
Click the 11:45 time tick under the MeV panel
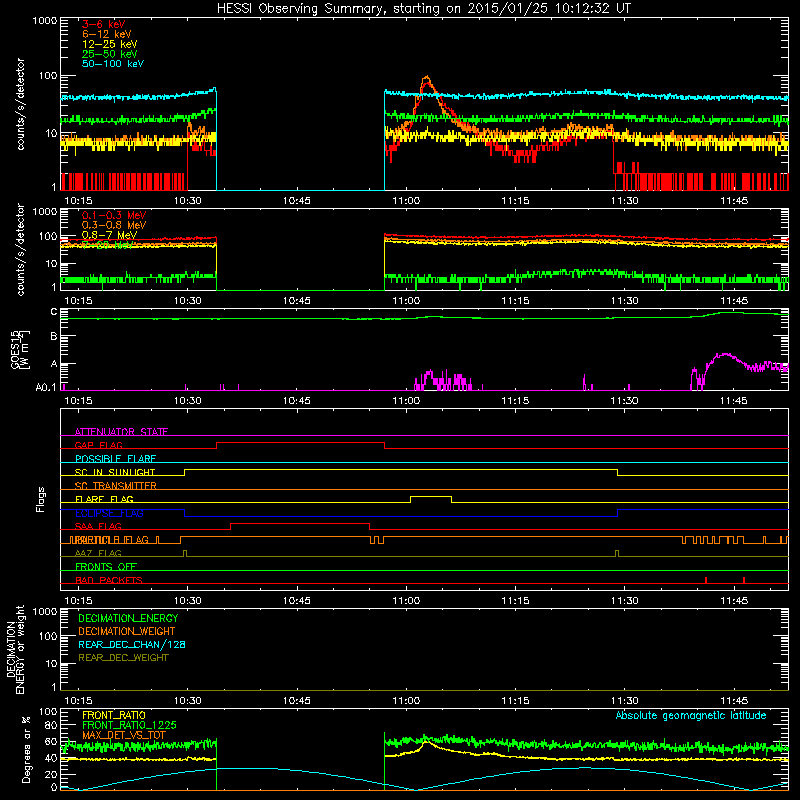[x=734, y=301]
